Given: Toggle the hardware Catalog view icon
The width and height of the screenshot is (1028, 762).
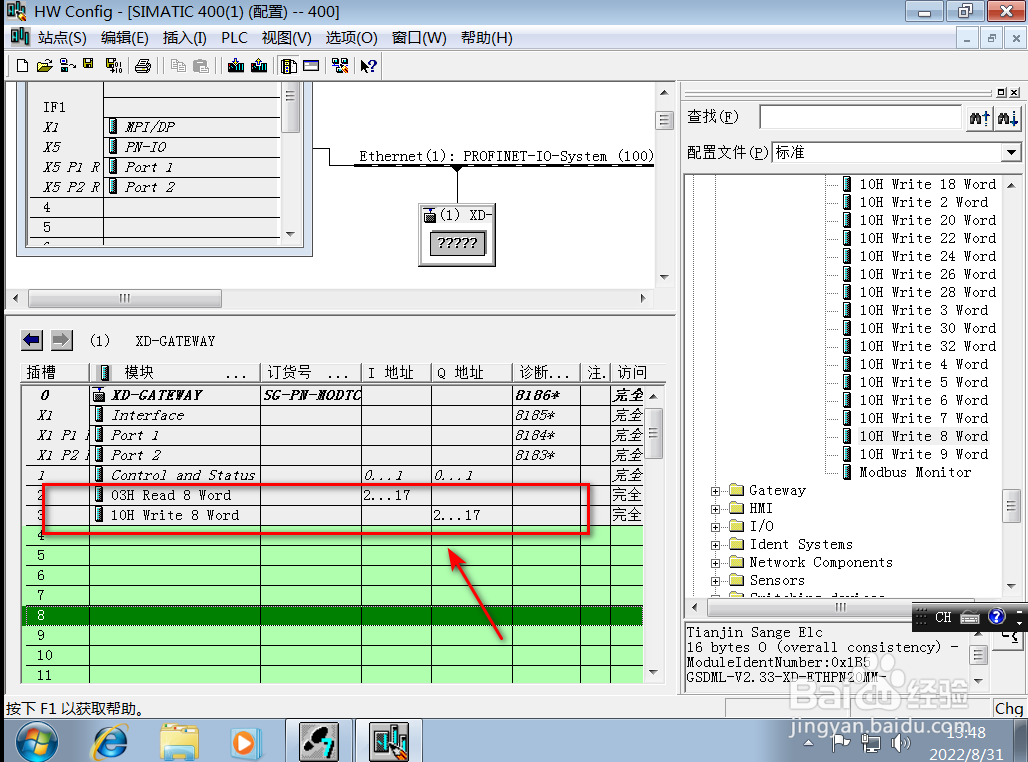Looking at the screenshot, I should [x=288, y=66].
